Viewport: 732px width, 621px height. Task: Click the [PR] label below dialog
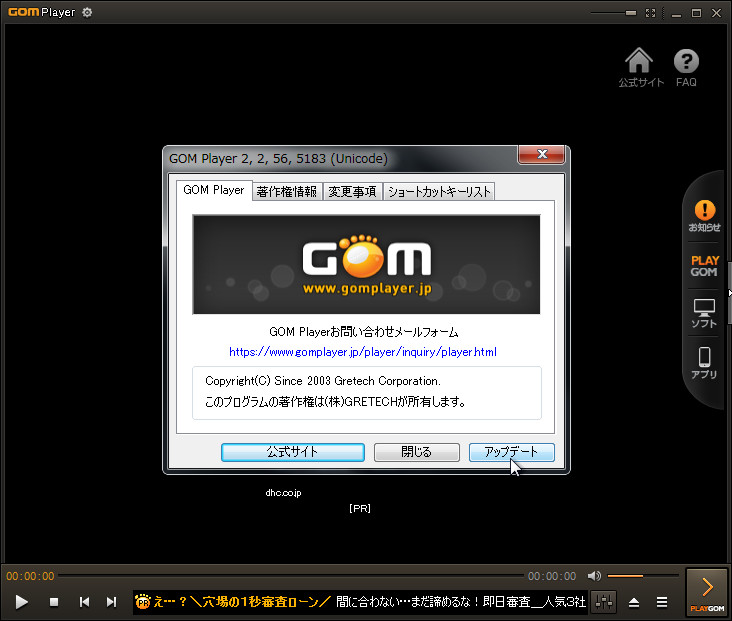(x=359, y=508)
